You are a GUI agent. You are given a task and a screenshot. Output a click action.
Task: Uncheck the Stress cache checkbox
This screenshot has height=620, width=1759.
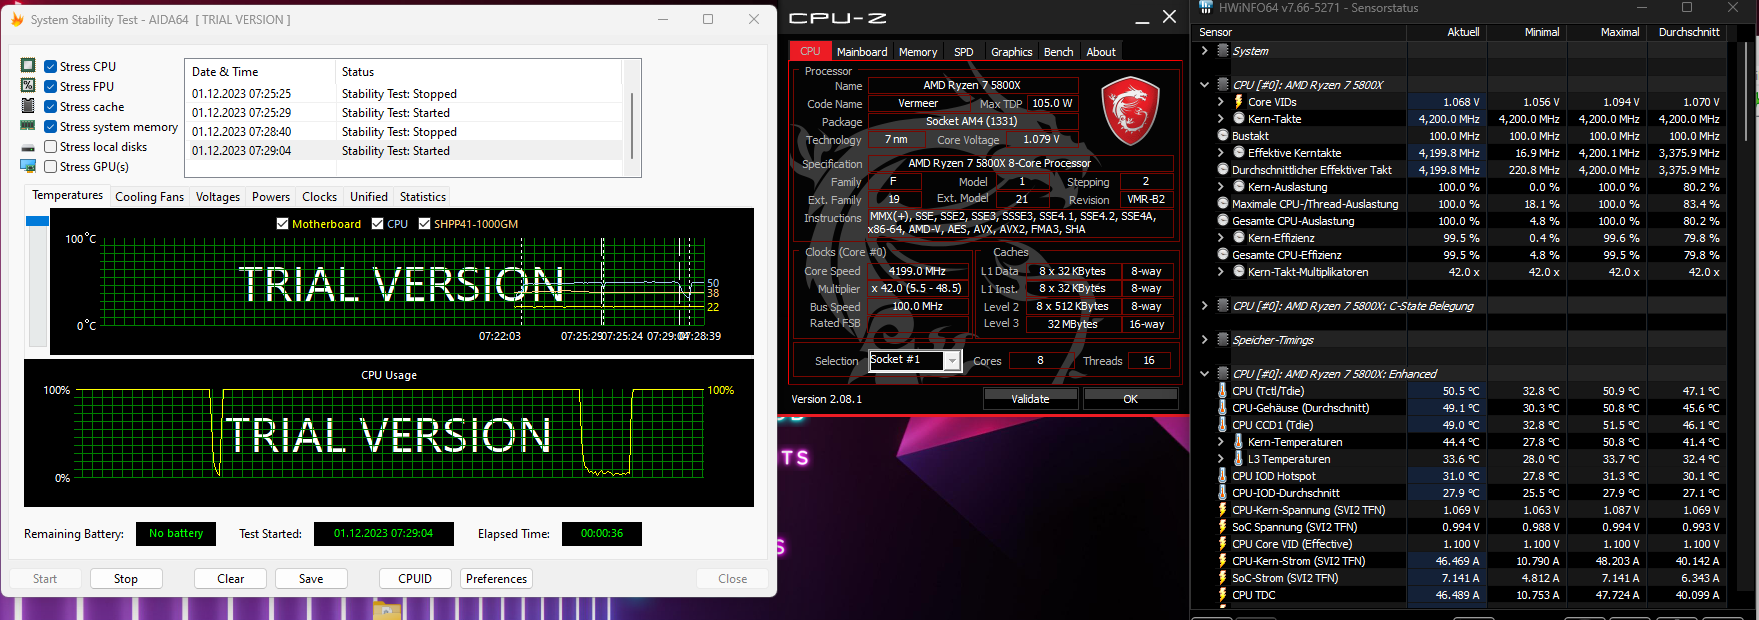click(x=50, y=107)
